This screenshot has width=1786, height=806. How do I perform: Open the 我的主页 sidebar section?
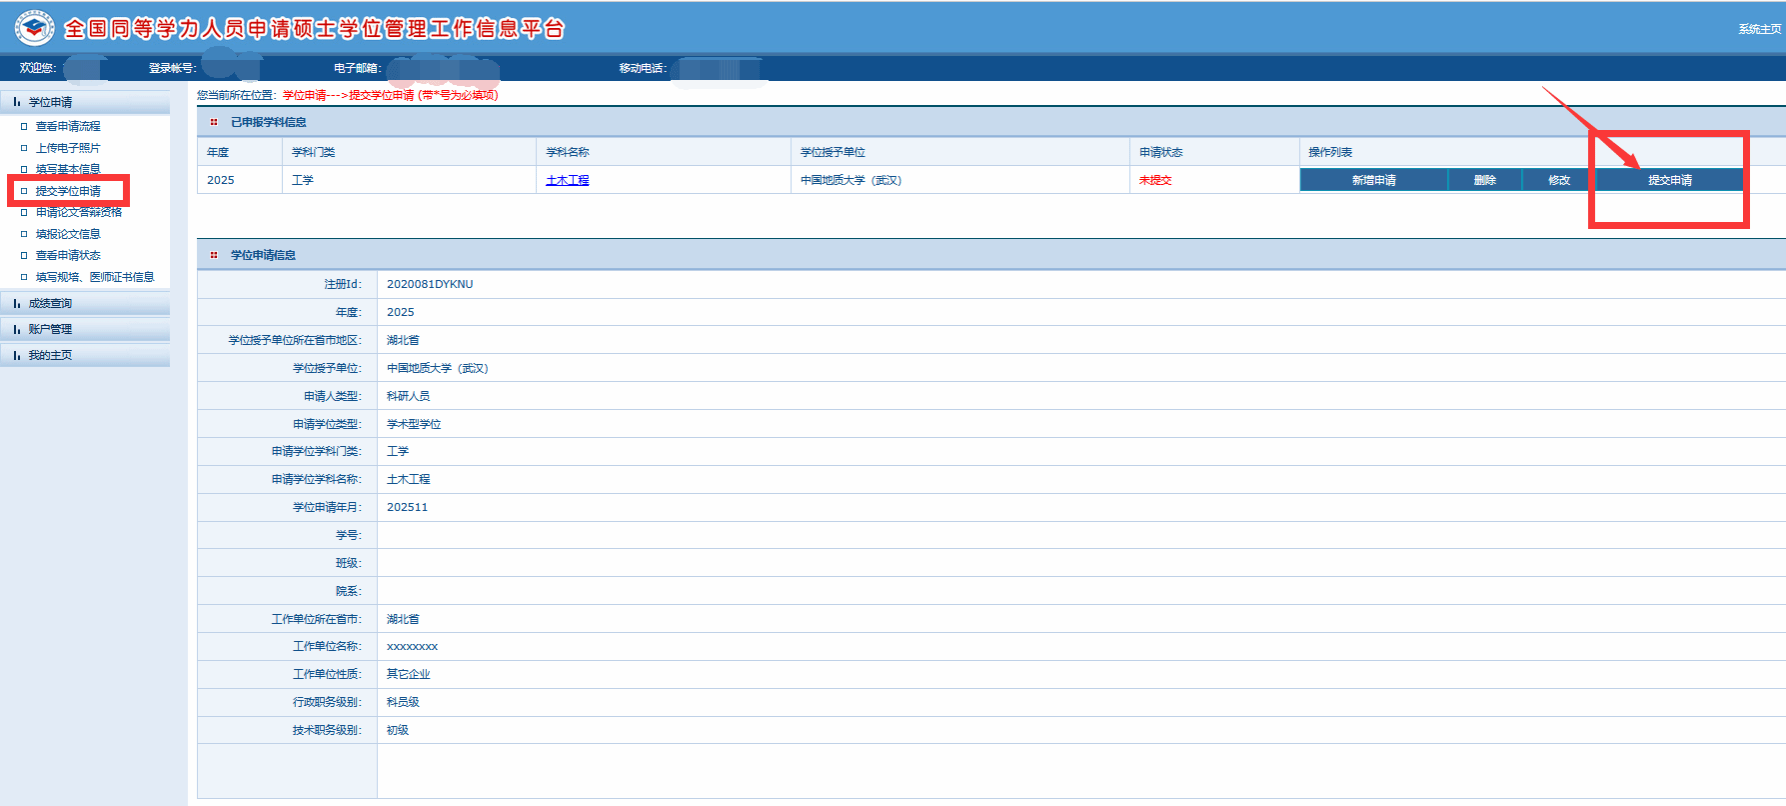point(50,355)
